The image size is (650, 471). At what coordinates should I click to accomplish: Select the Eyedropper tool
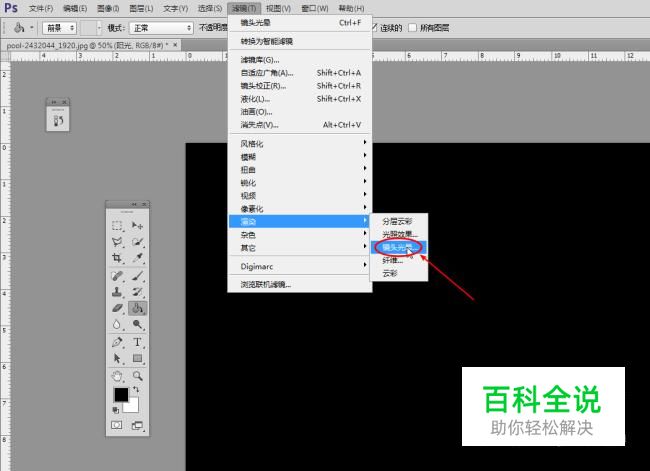[x=137, y=258]
